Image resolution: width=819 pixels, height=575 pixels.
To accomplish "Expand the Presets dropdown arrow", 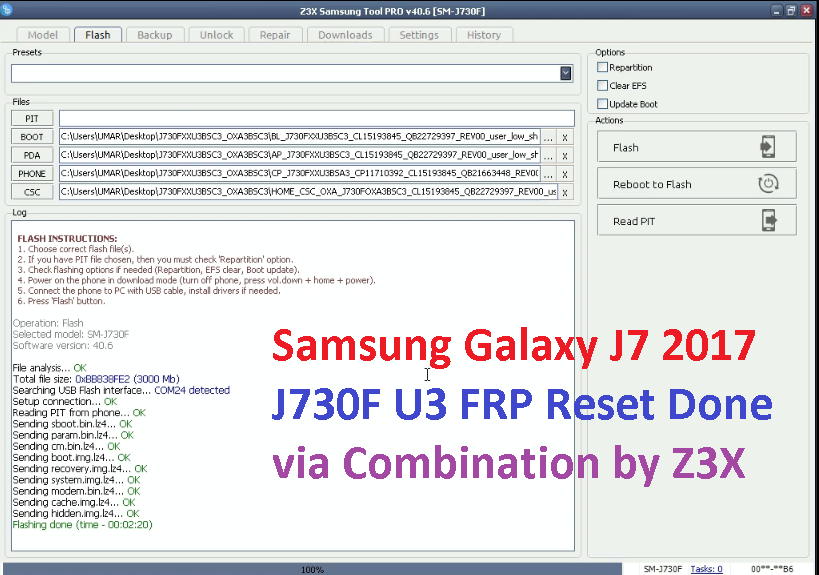I will click(566, 73).
